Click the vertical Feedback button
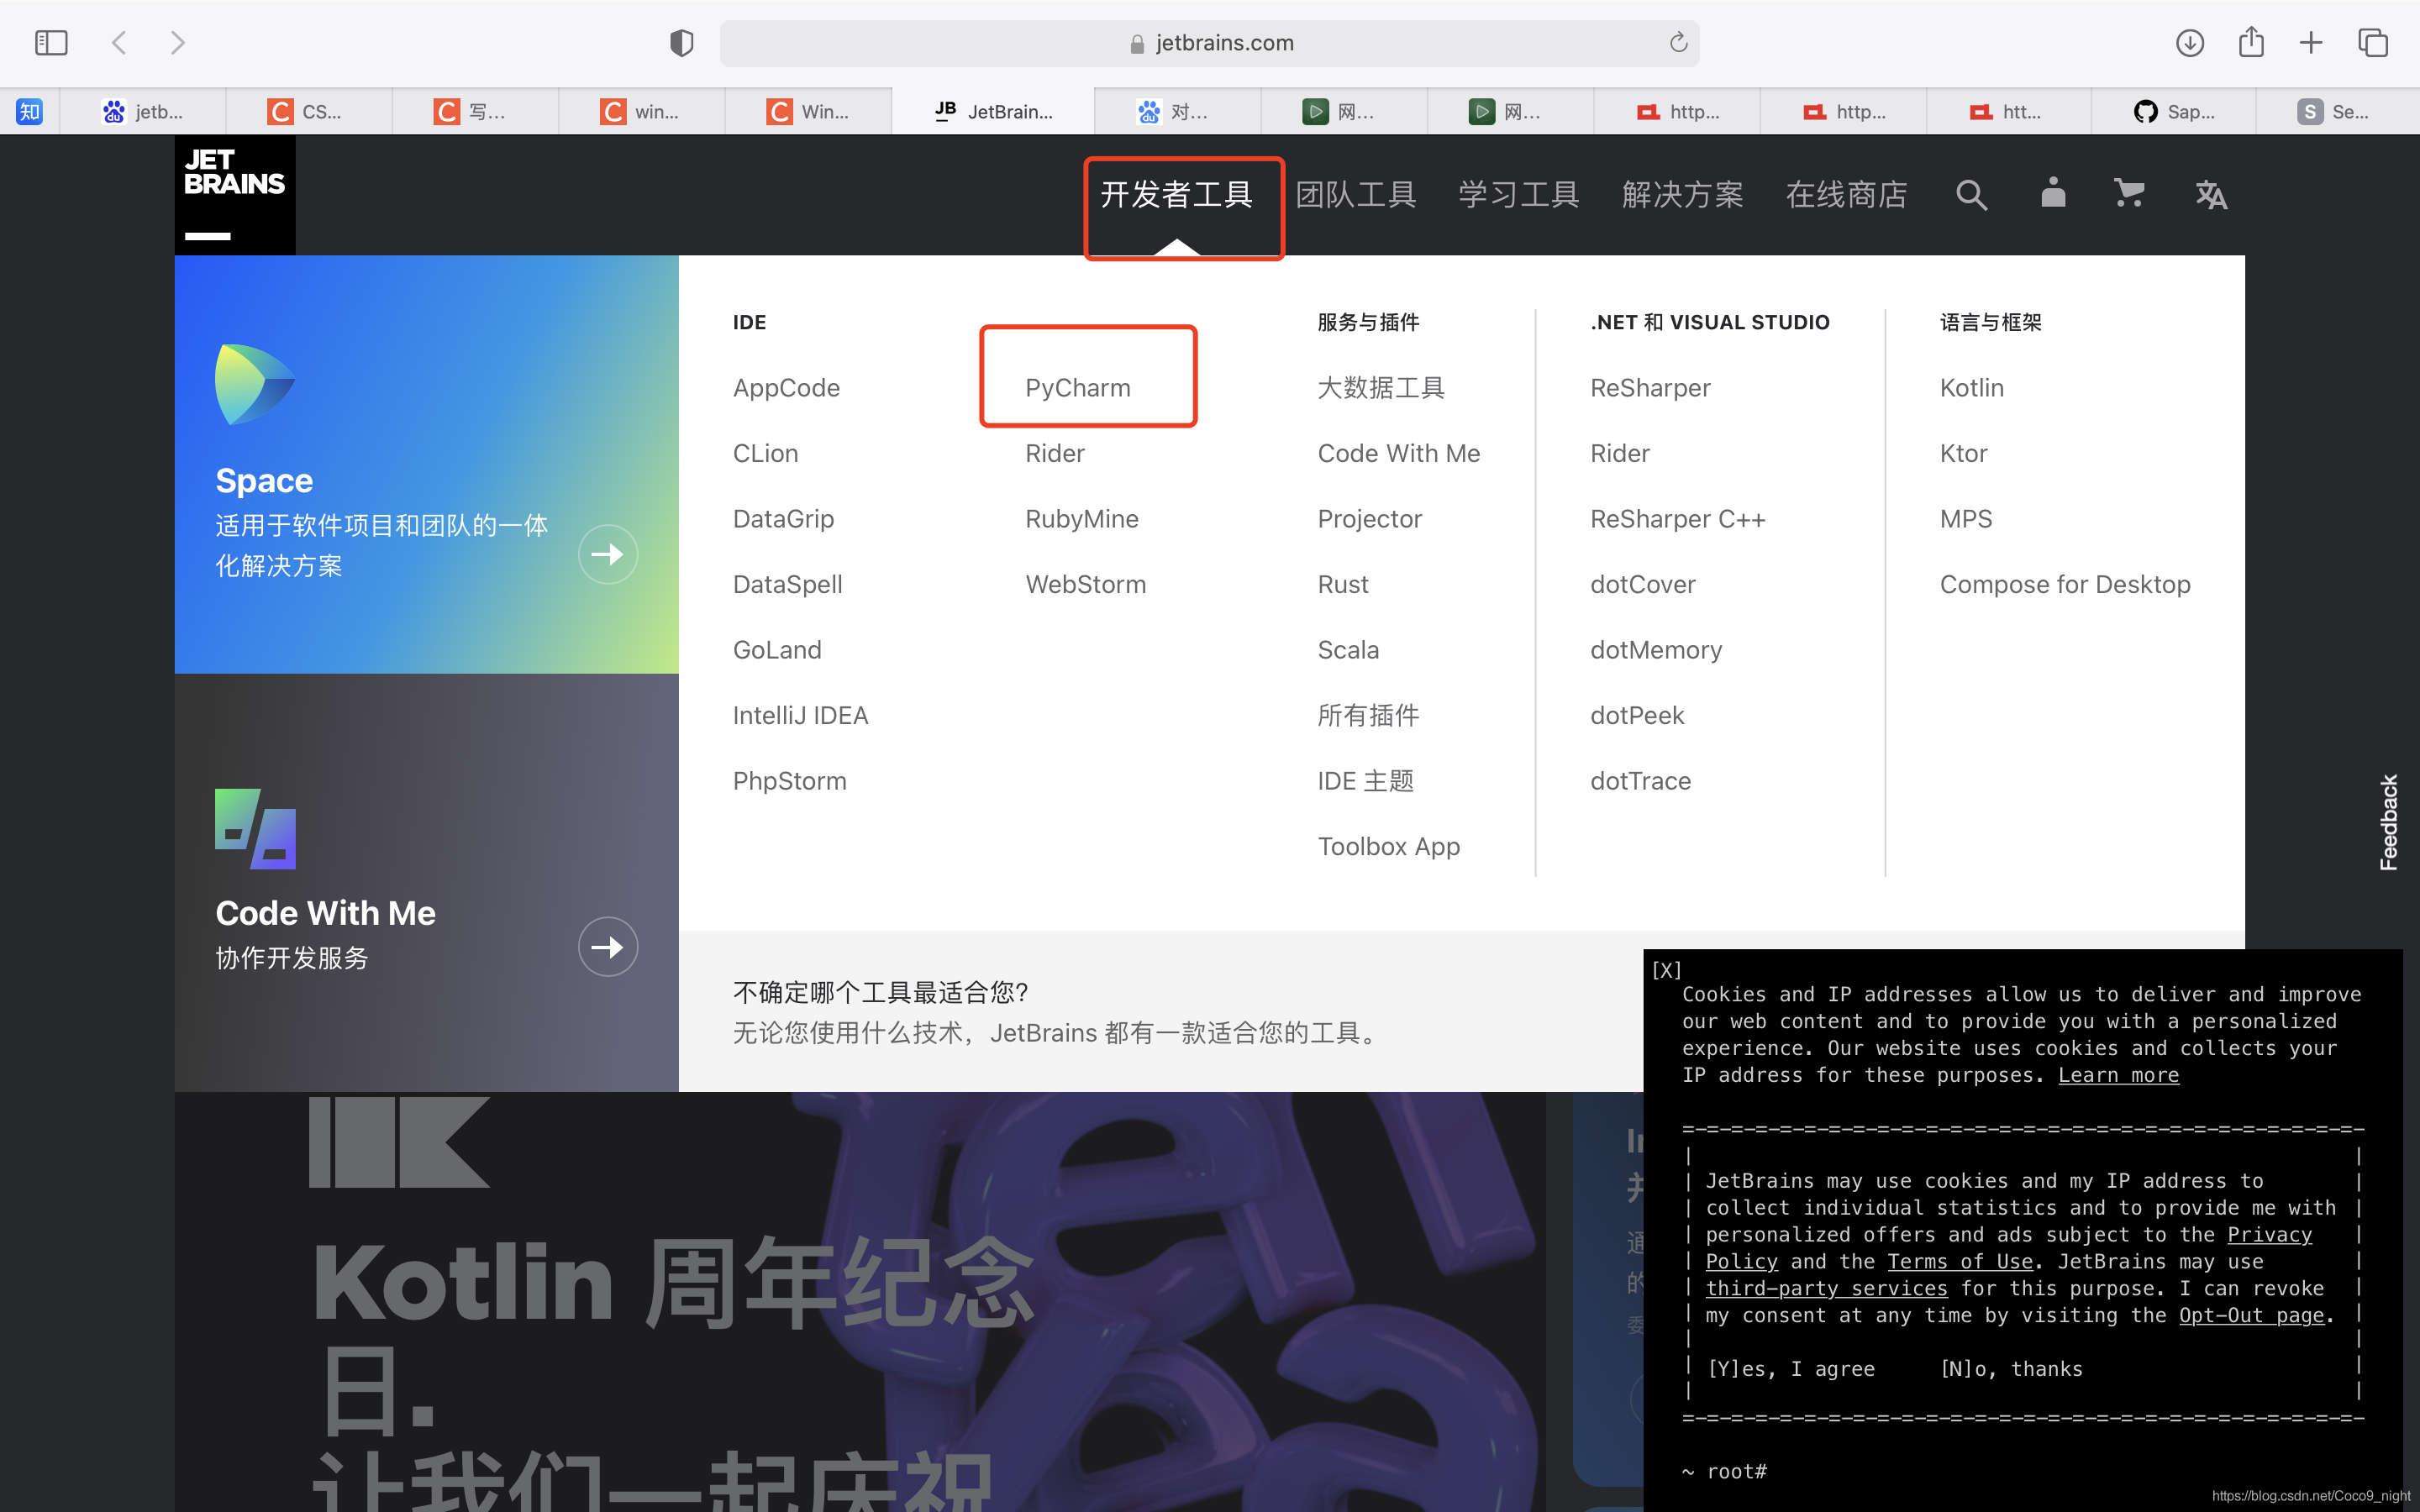This screenshot has width=2420, height=1512. pos(2388,822)
